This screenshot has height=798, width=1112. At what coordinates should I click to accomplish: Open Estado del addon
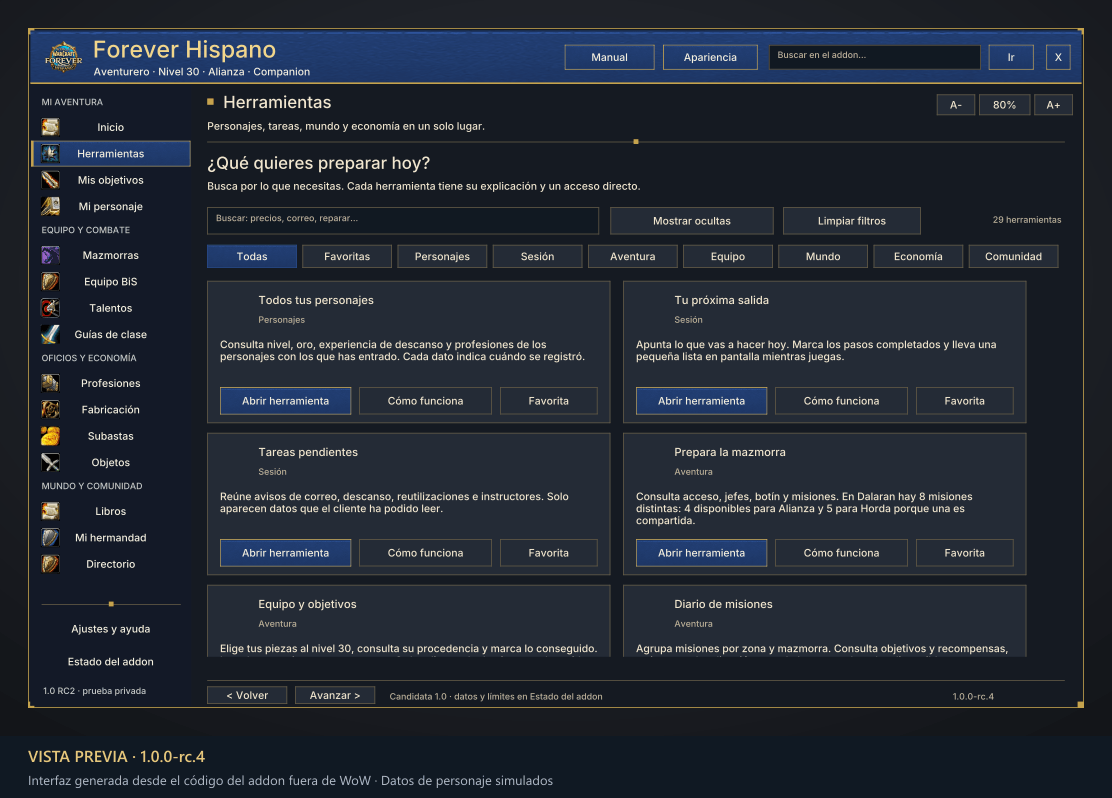[x=111, y=662]
